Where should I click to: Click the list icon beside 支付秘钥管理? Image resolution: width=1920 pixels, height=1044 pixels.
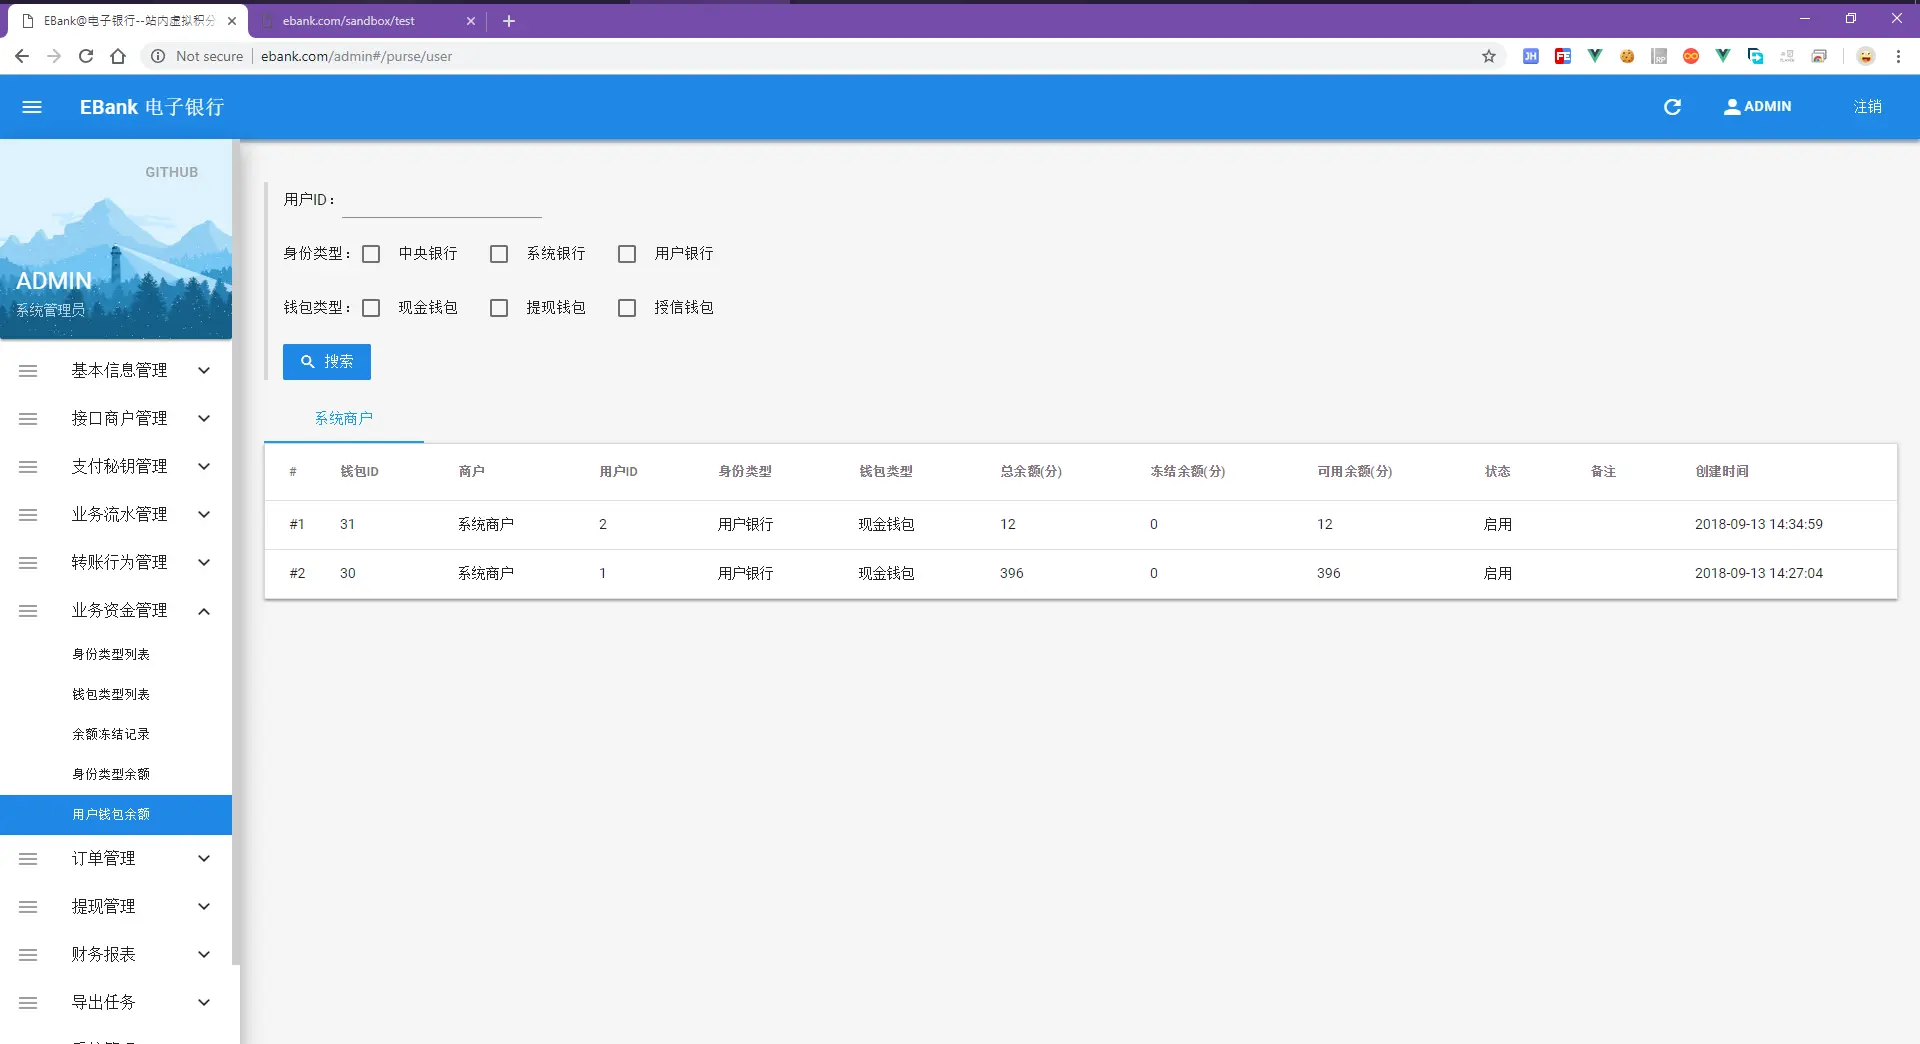(28, 467)
